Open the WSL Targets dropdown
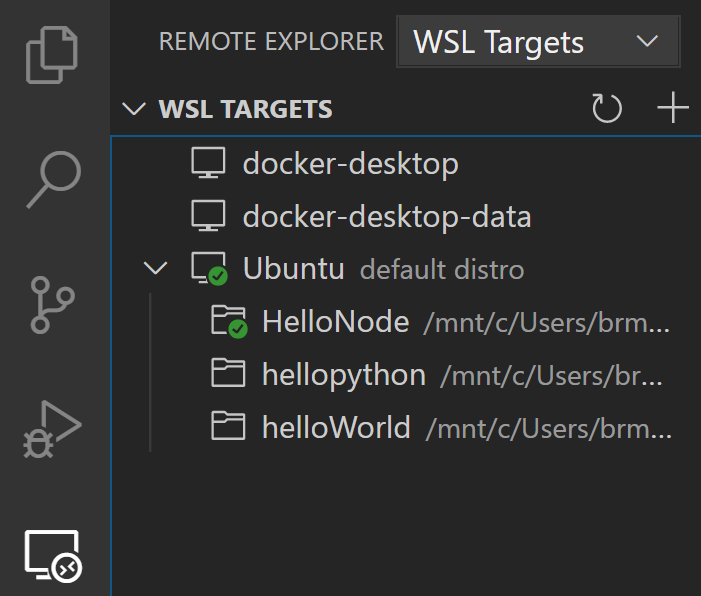The width and height of the screenshot is (701, 596). [x=537, y=42]
